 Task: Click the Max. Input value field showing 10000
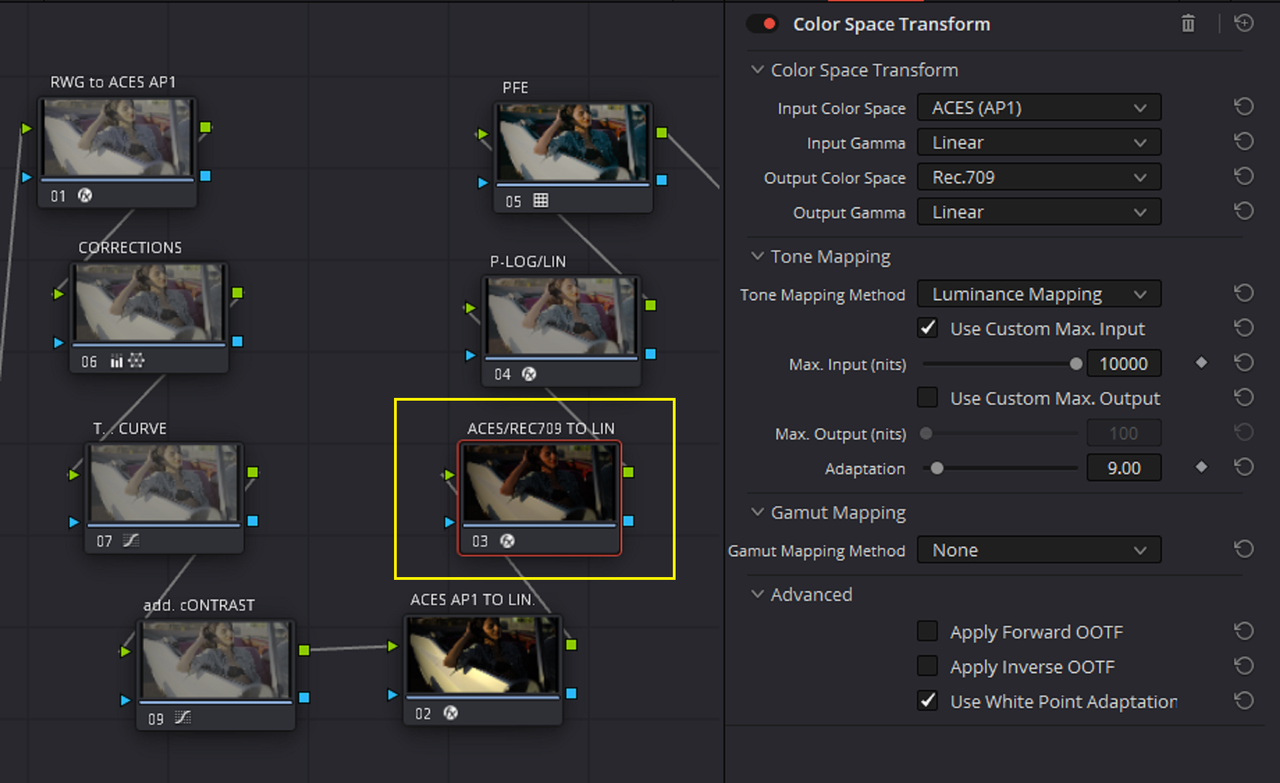(1124, 364)
